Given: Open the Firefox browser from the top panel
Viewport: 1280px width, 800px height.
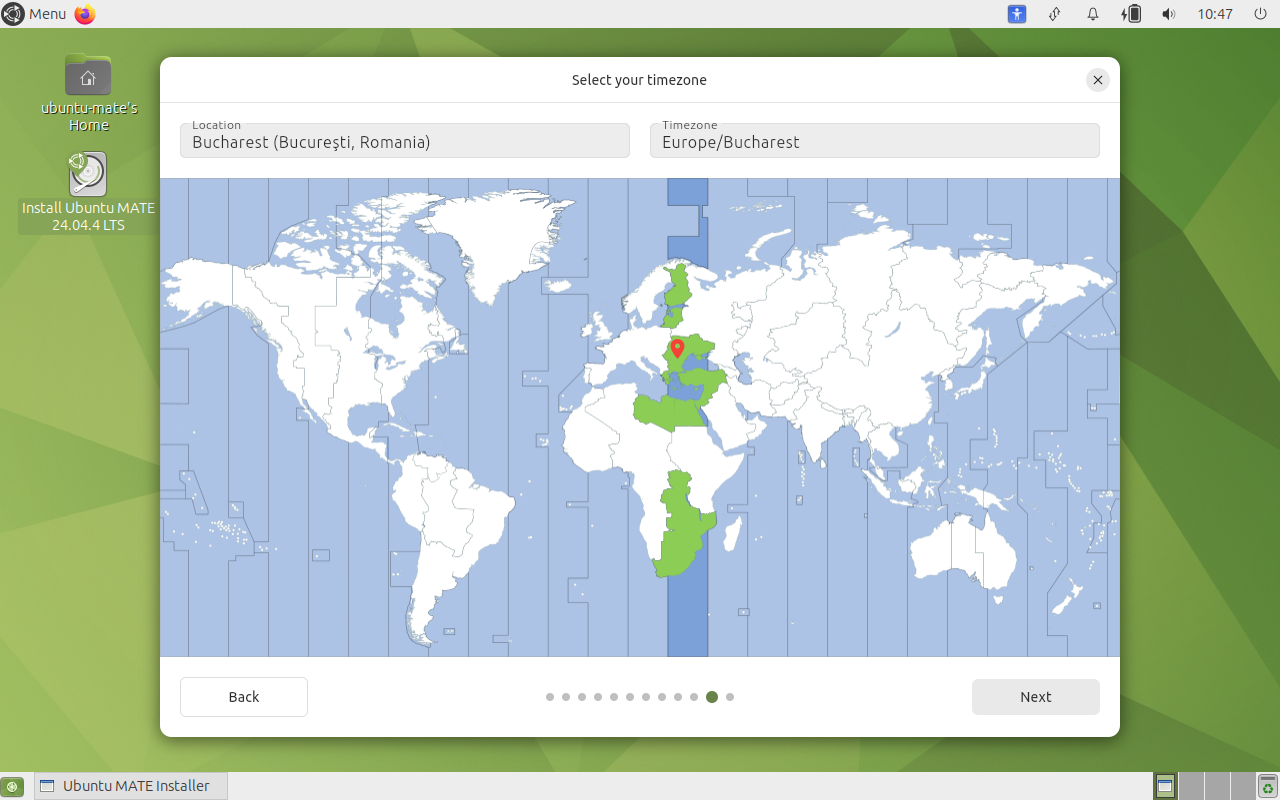Looking at the screenshot, I should [x=85, y=14].
